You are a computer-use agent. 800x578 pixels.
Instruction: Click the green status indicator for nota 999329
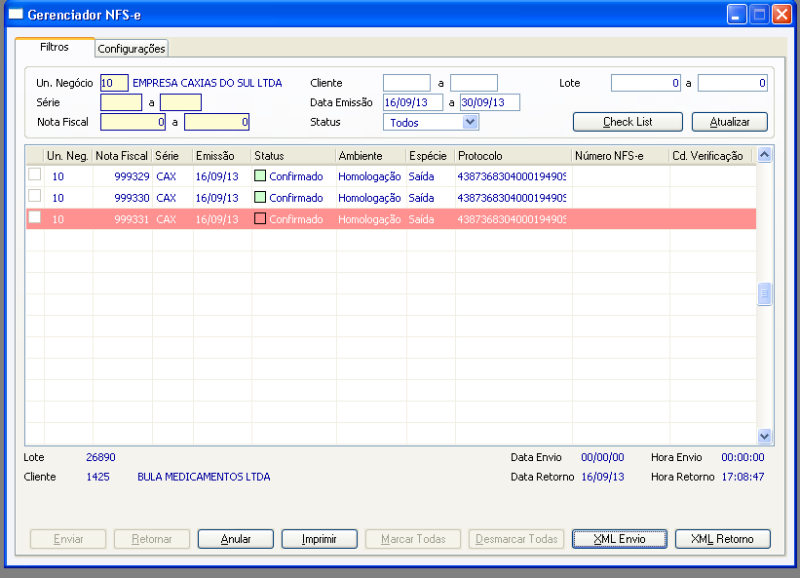pos(260,176)
